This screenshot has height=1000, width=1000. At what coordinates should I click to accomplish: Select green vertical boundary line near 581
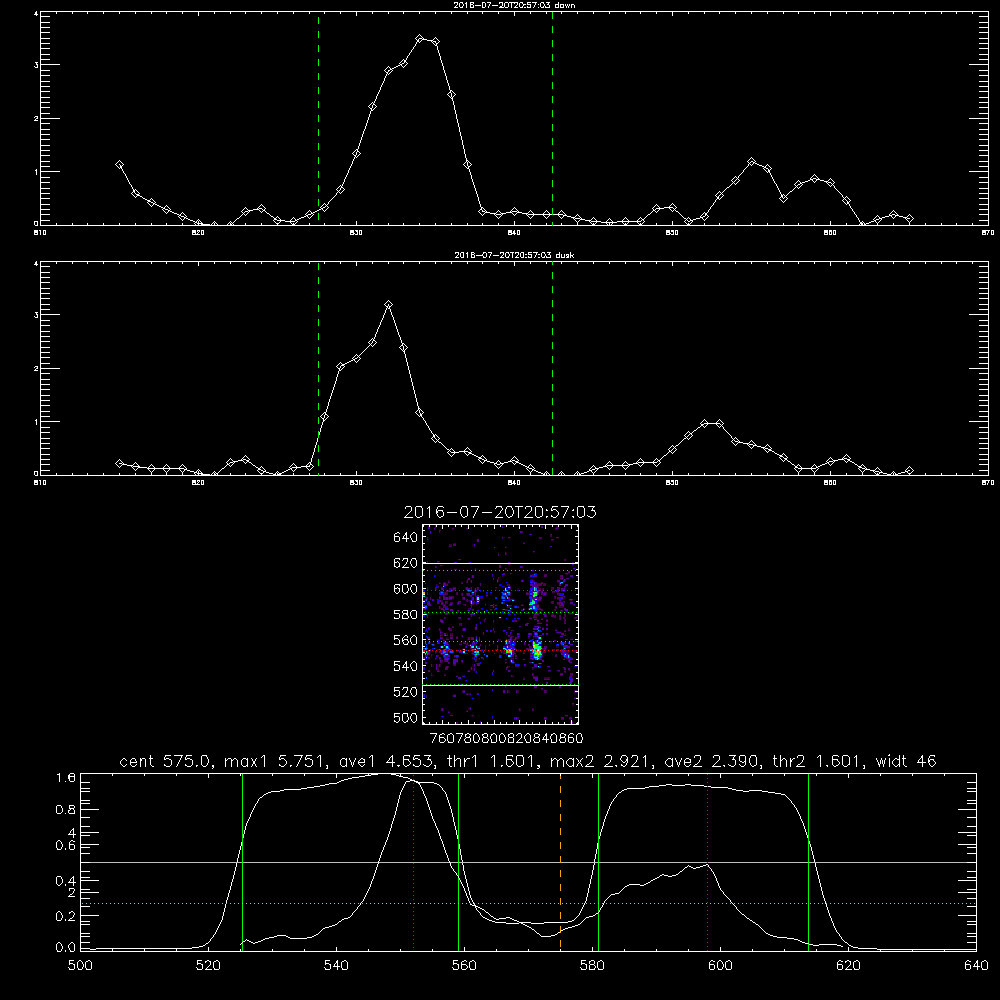598,861
